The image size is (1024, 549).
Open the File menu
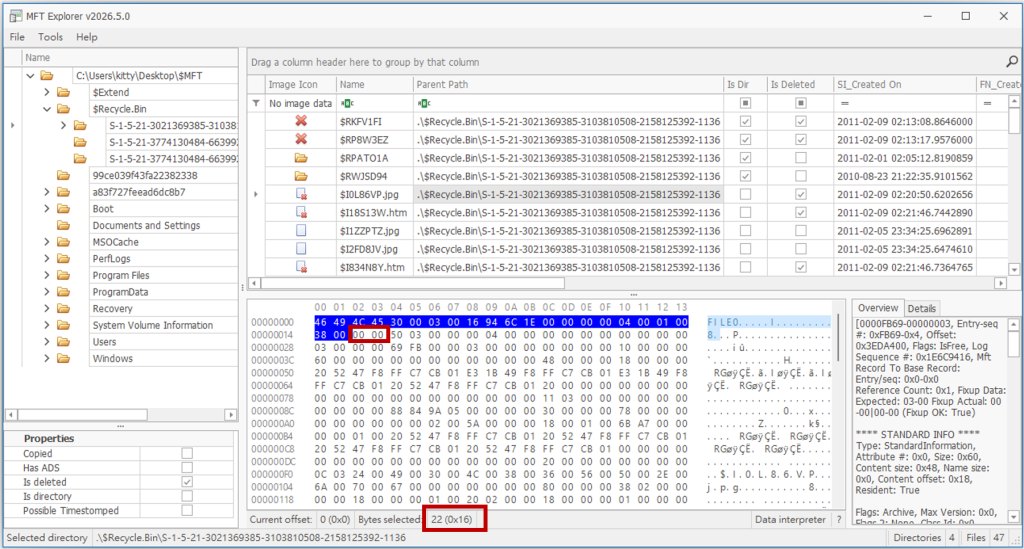(x=17, y=37)
